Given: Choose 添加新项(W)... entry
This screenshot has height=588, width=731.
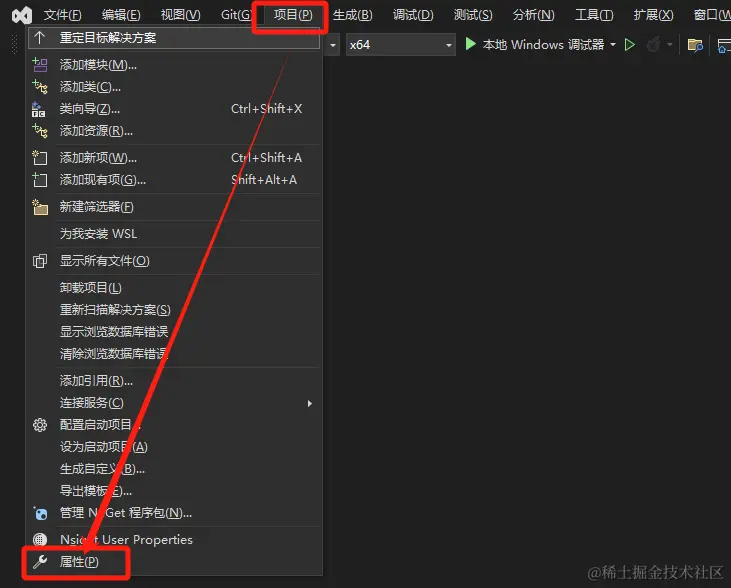Looking at the screenshot, I should (174, 158).
